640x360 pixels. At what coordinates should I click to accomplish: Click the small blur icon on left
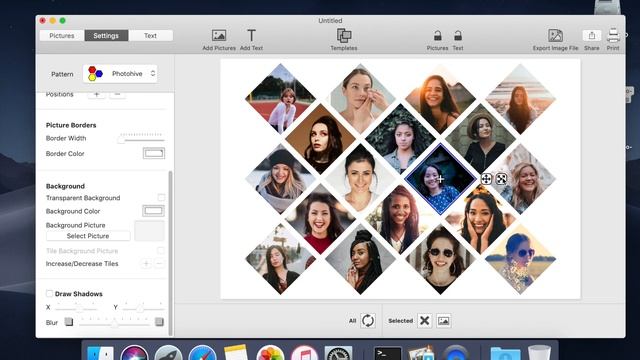[69, 322]
